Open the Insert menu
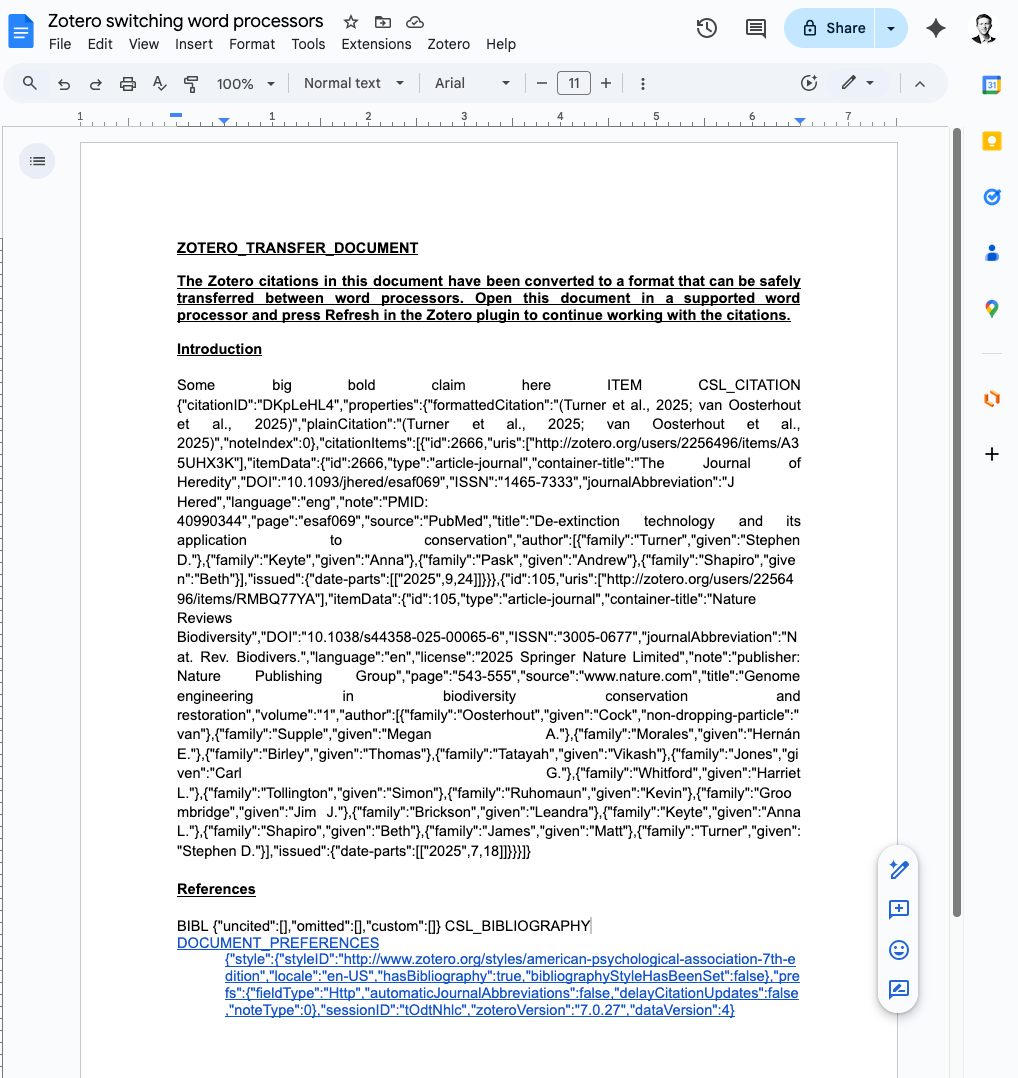This screenshot has width=1018, height=1078. (193, 44)
